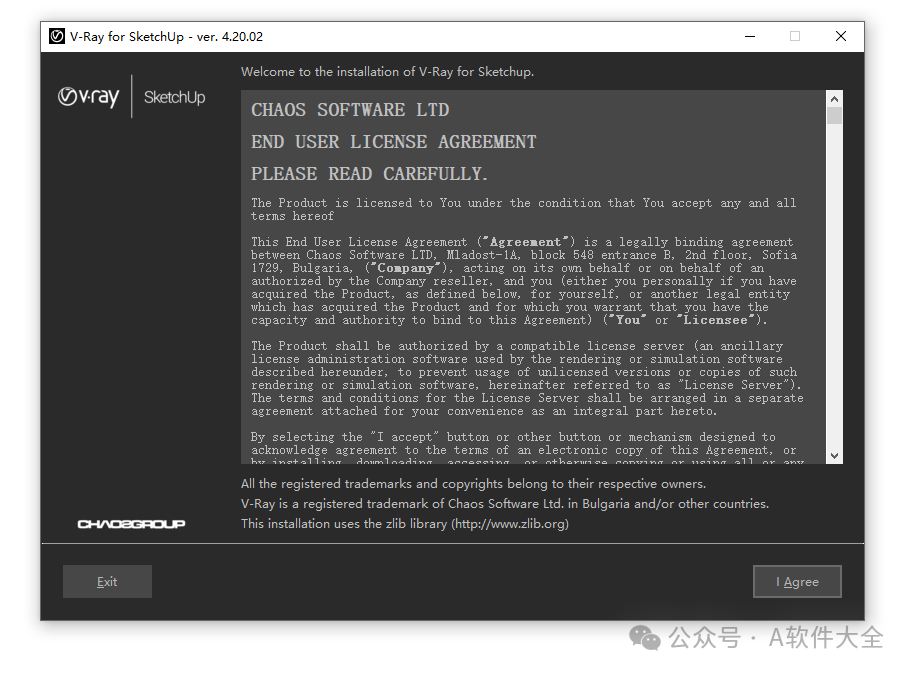The height and width of the screenshot is (673, 912).
Task: Click 'PLEASE READ CAREFULLY.' heading
Action: 369,174
